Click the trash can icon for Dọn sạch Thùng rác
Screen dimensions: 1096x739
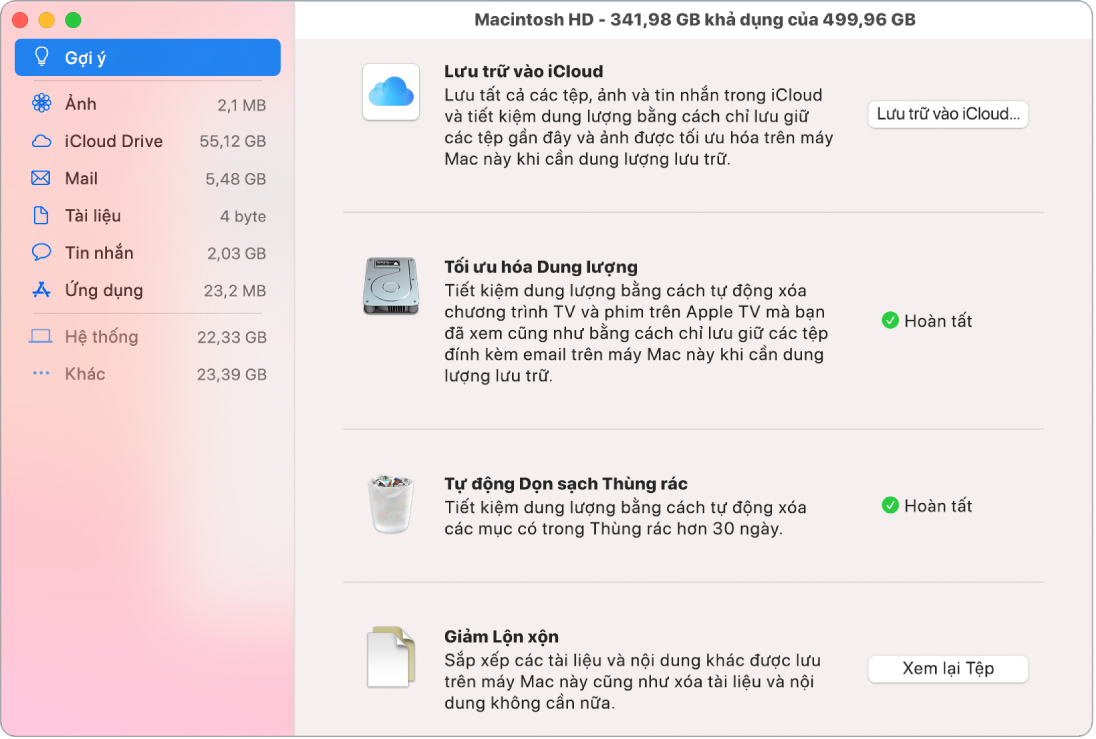click(x=393, y=505)
